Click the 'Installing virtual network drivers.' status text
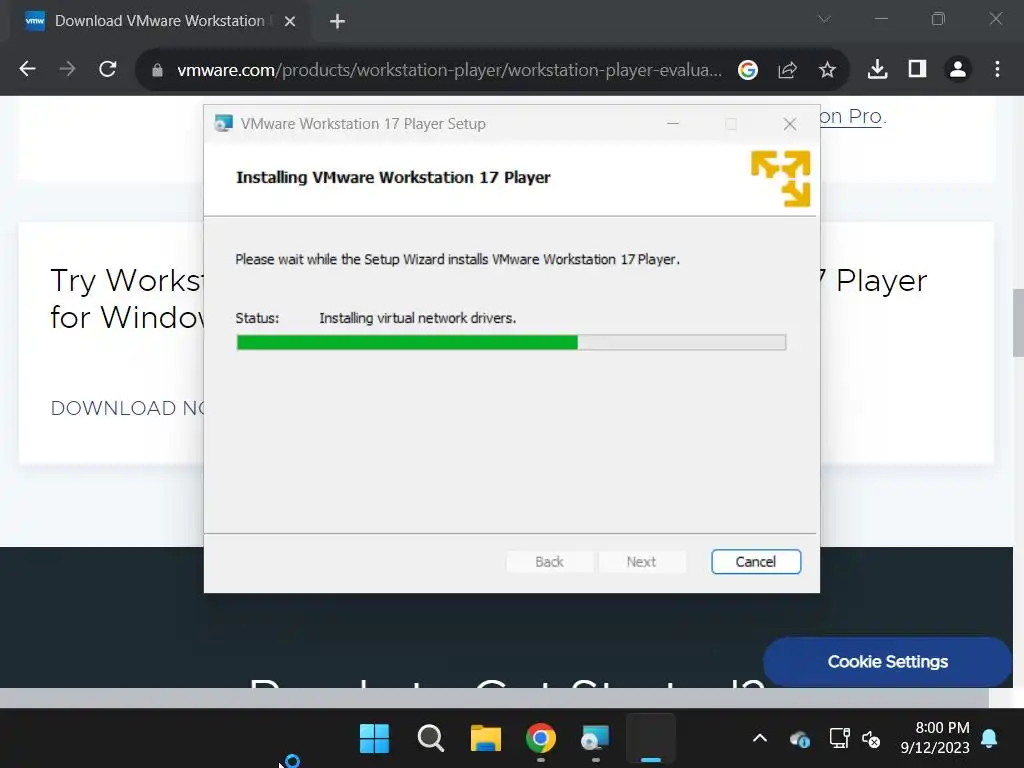Image resolution: width=1024 pixels, height=768 pixels. coord(417,318)
